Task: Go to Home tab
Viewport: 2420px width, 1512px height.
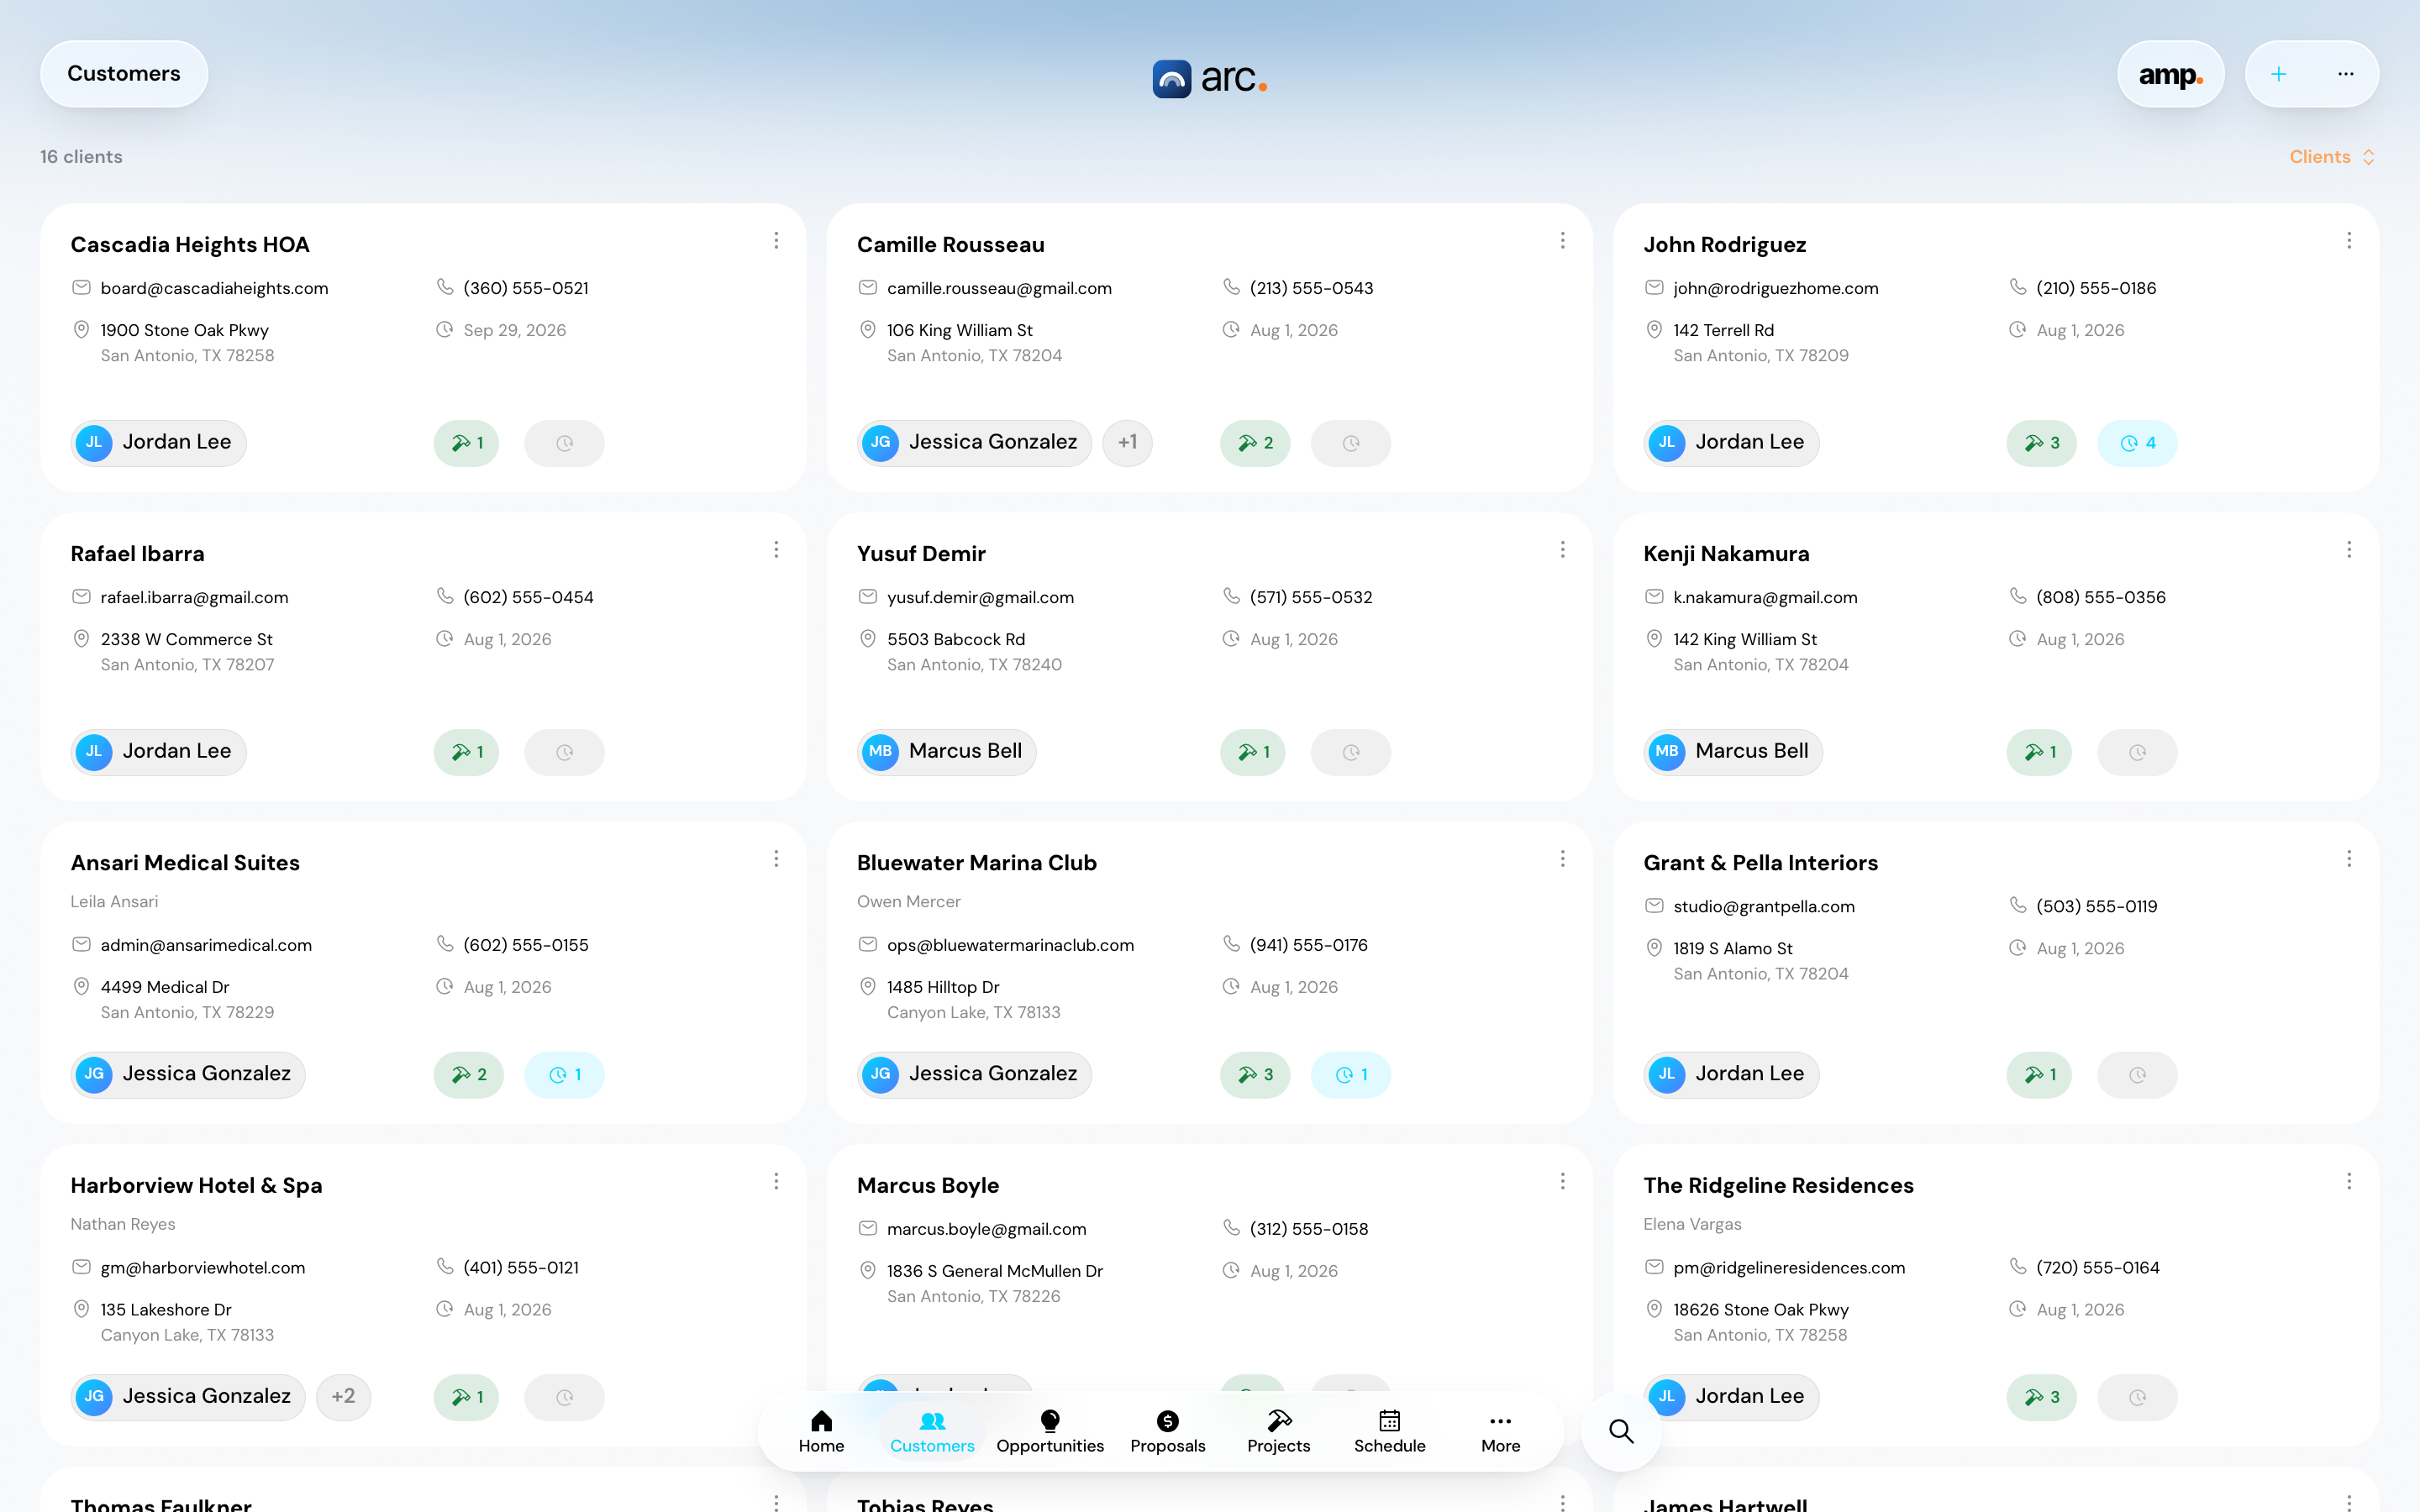Action: (x=821, y=1431)
